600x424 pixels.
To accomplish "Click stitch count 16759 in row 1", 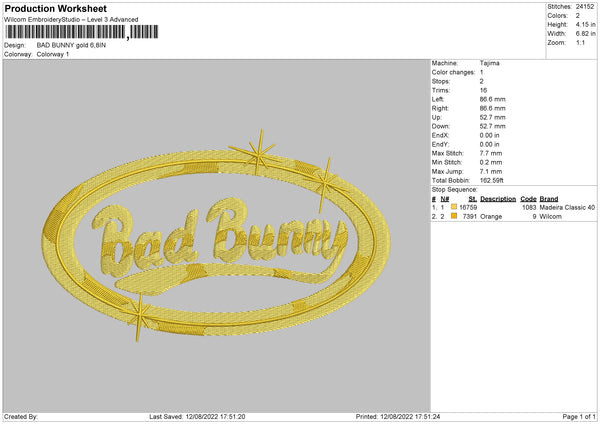I will coord(468,207).
